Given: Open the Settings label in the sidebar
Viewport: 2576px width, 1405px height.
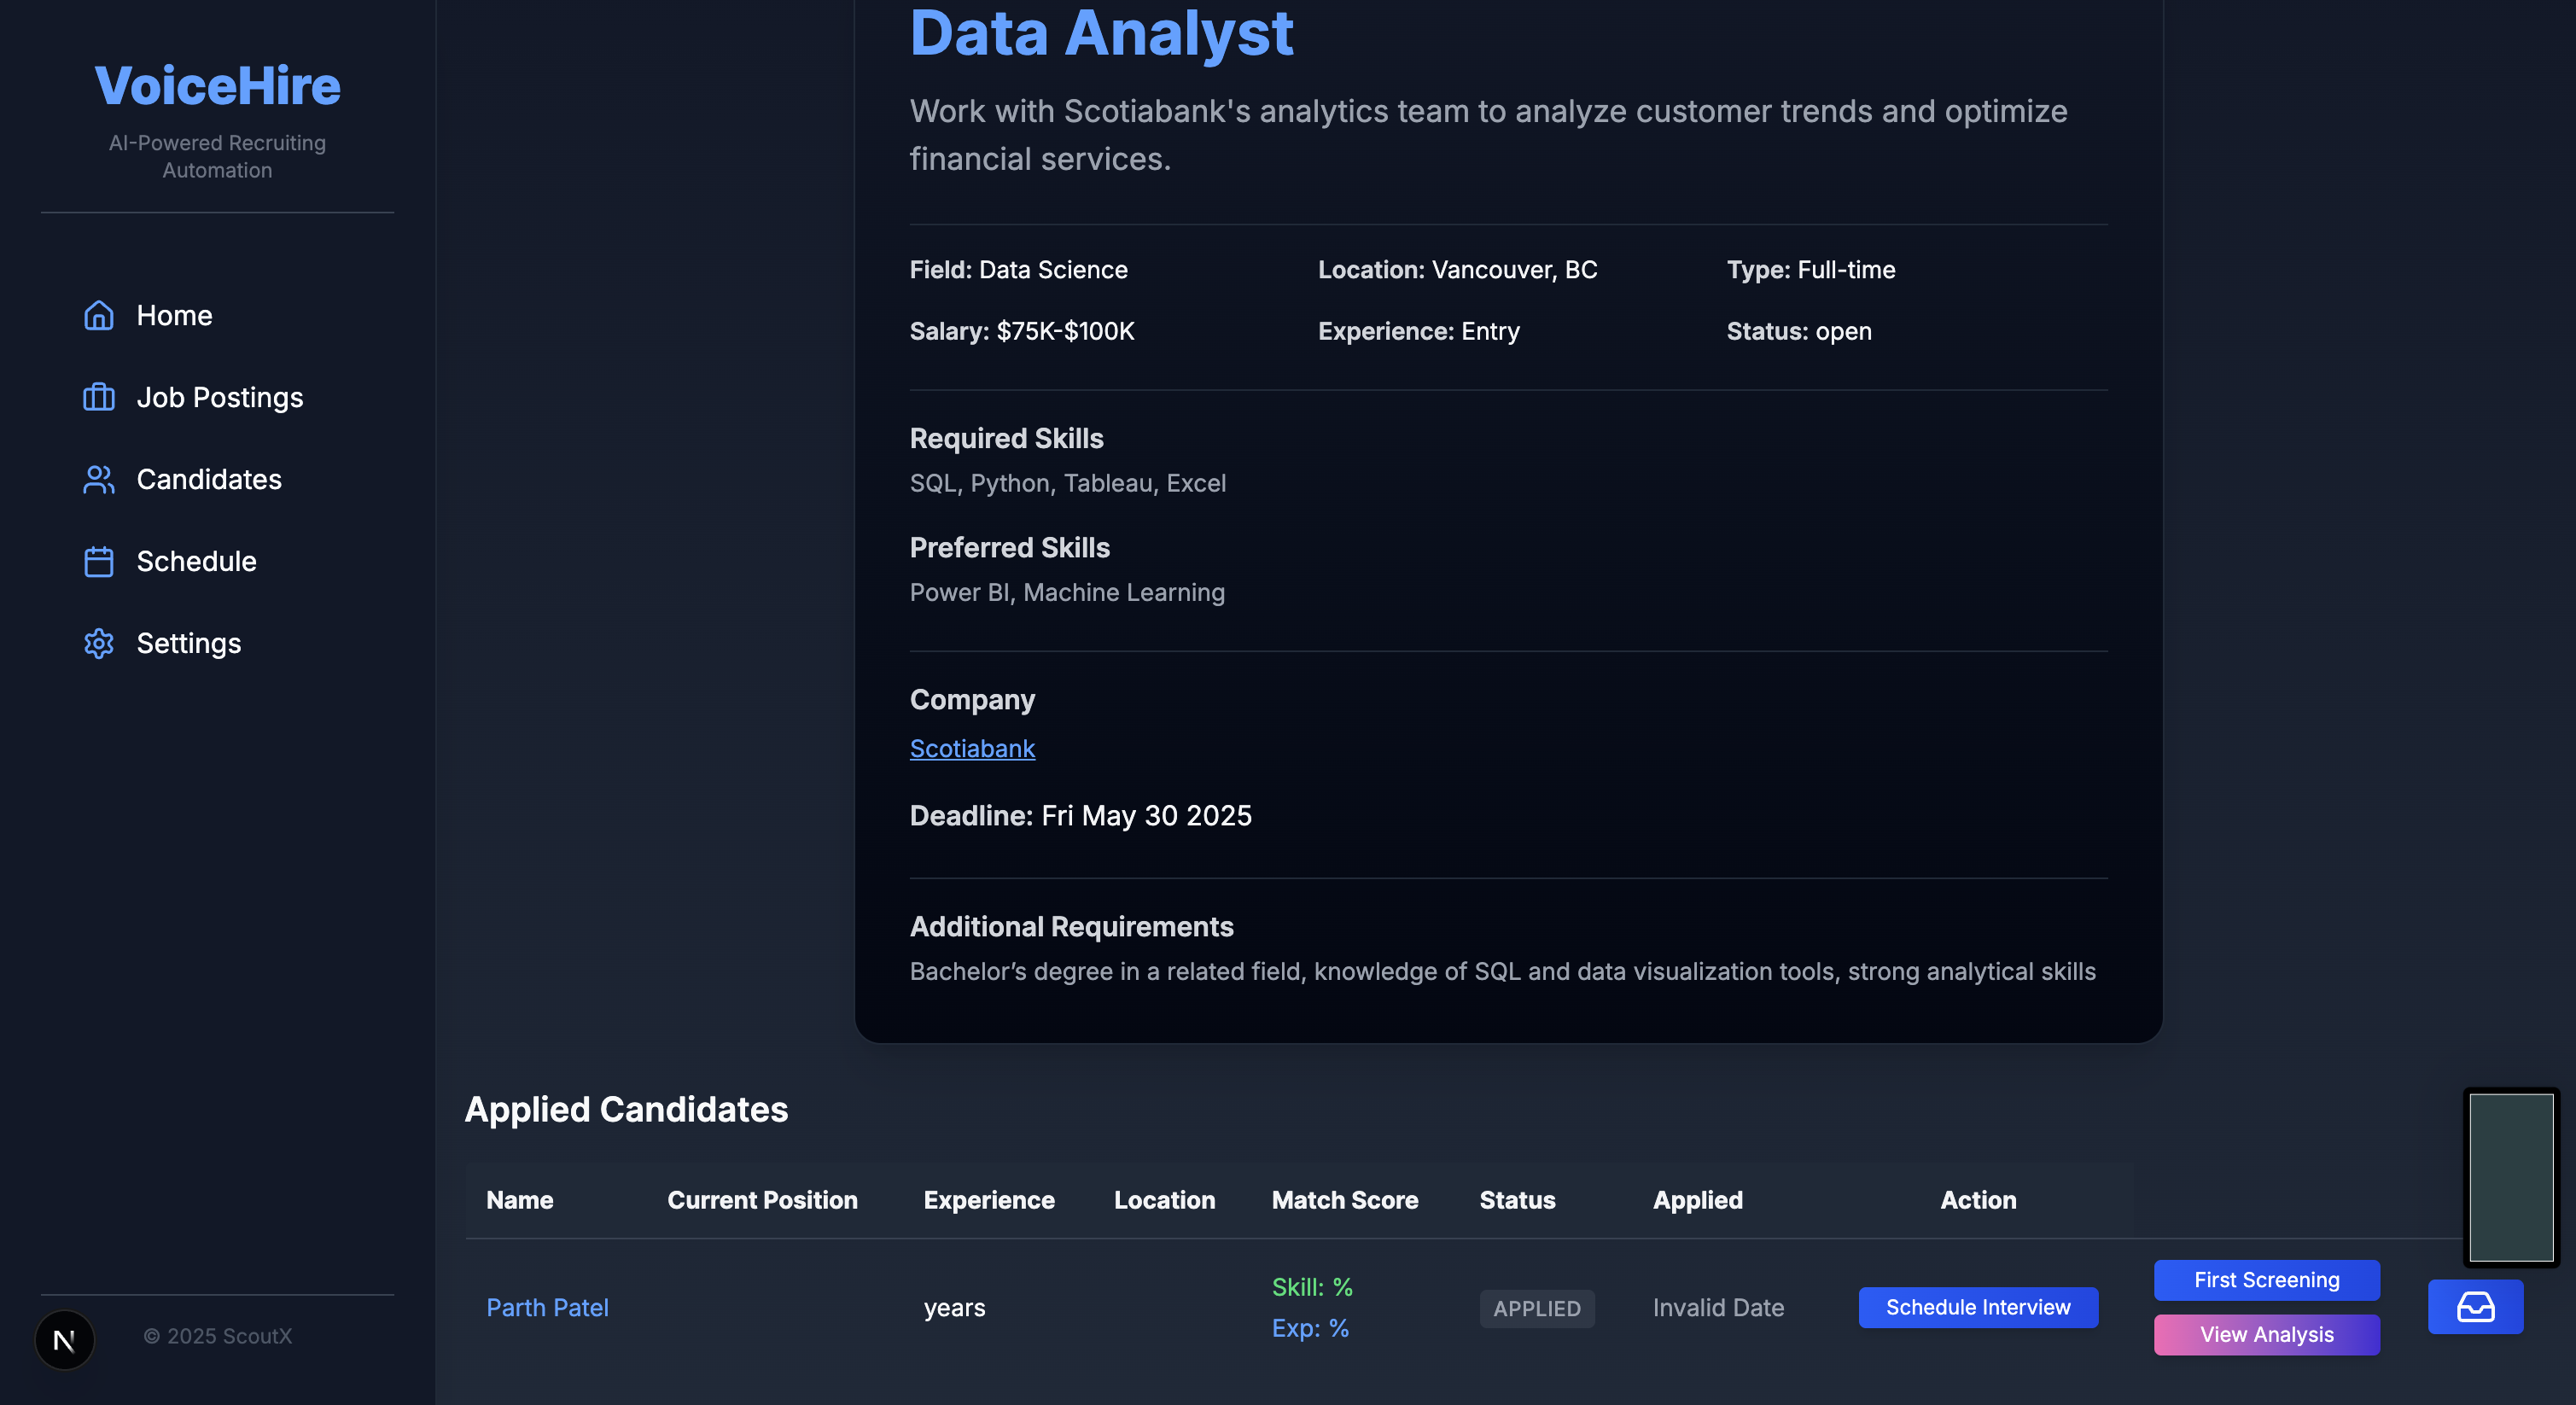Looking at the screenshot, I should pos(188,643).
